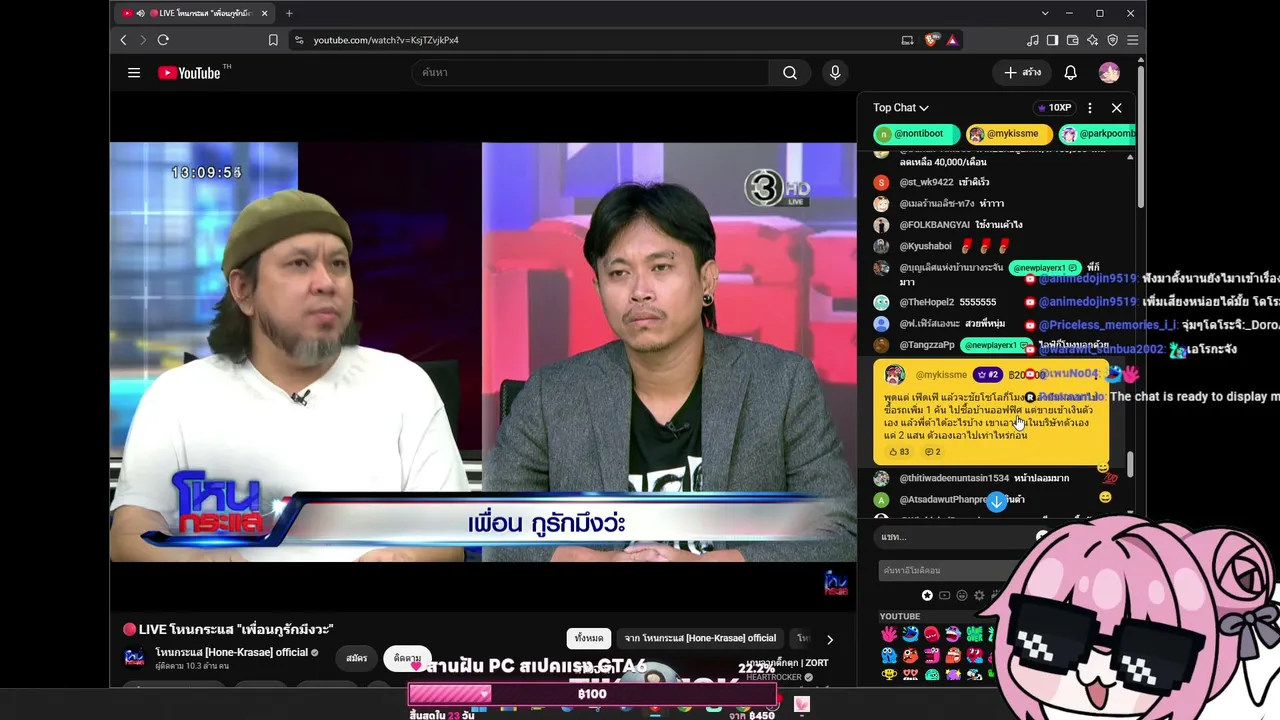
Task: Open the Brave Wallet icon
Action: pyautogui.click(x=1073, y=40)
